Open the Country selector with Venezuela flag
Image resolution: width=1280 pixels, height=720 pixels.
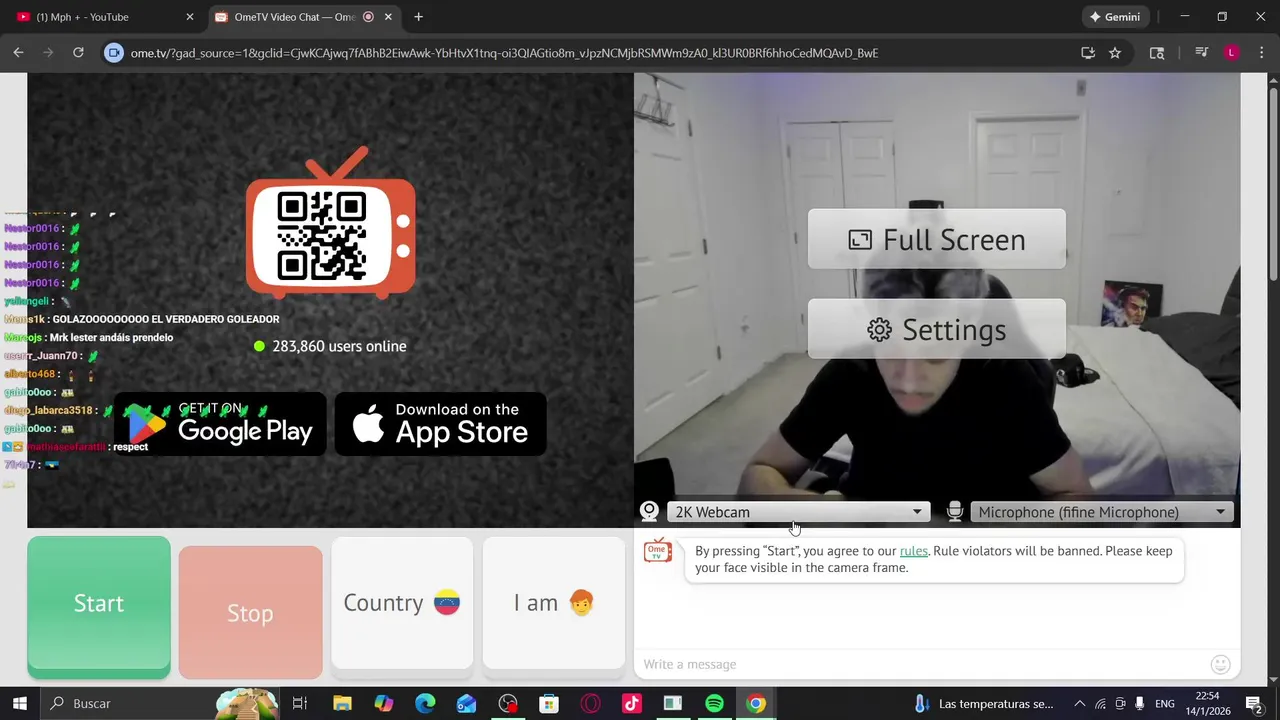point(402,603)
